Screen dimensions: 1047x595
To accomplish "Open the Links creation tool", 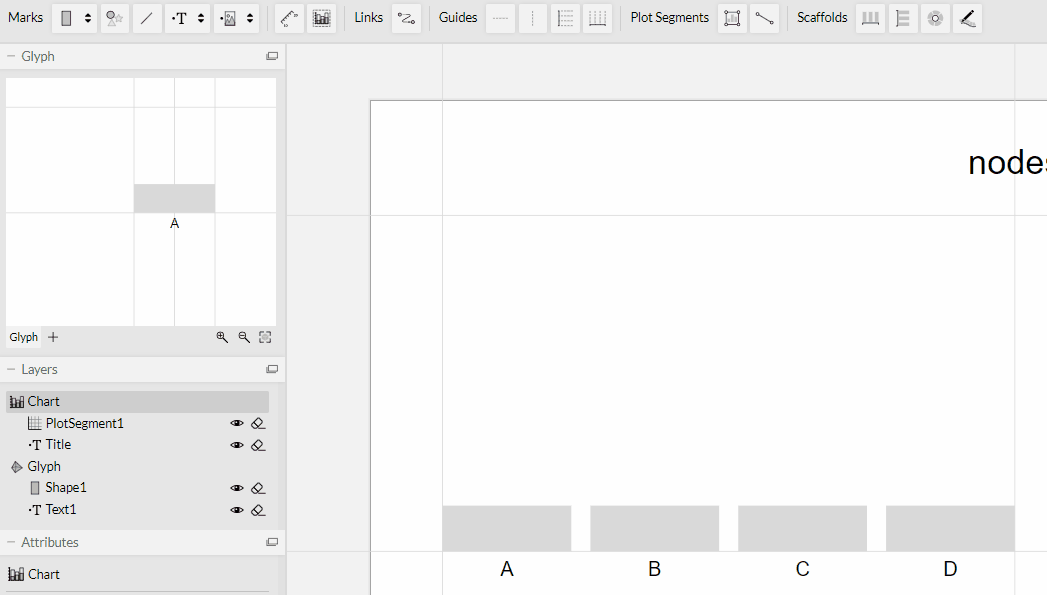I will coord(406,18).
